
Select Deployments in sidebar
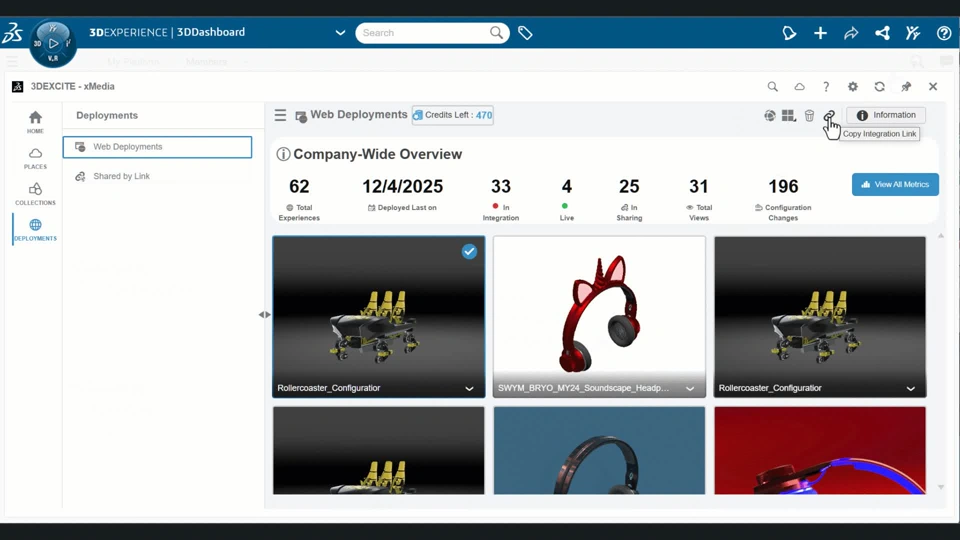(x=36, y=230)
